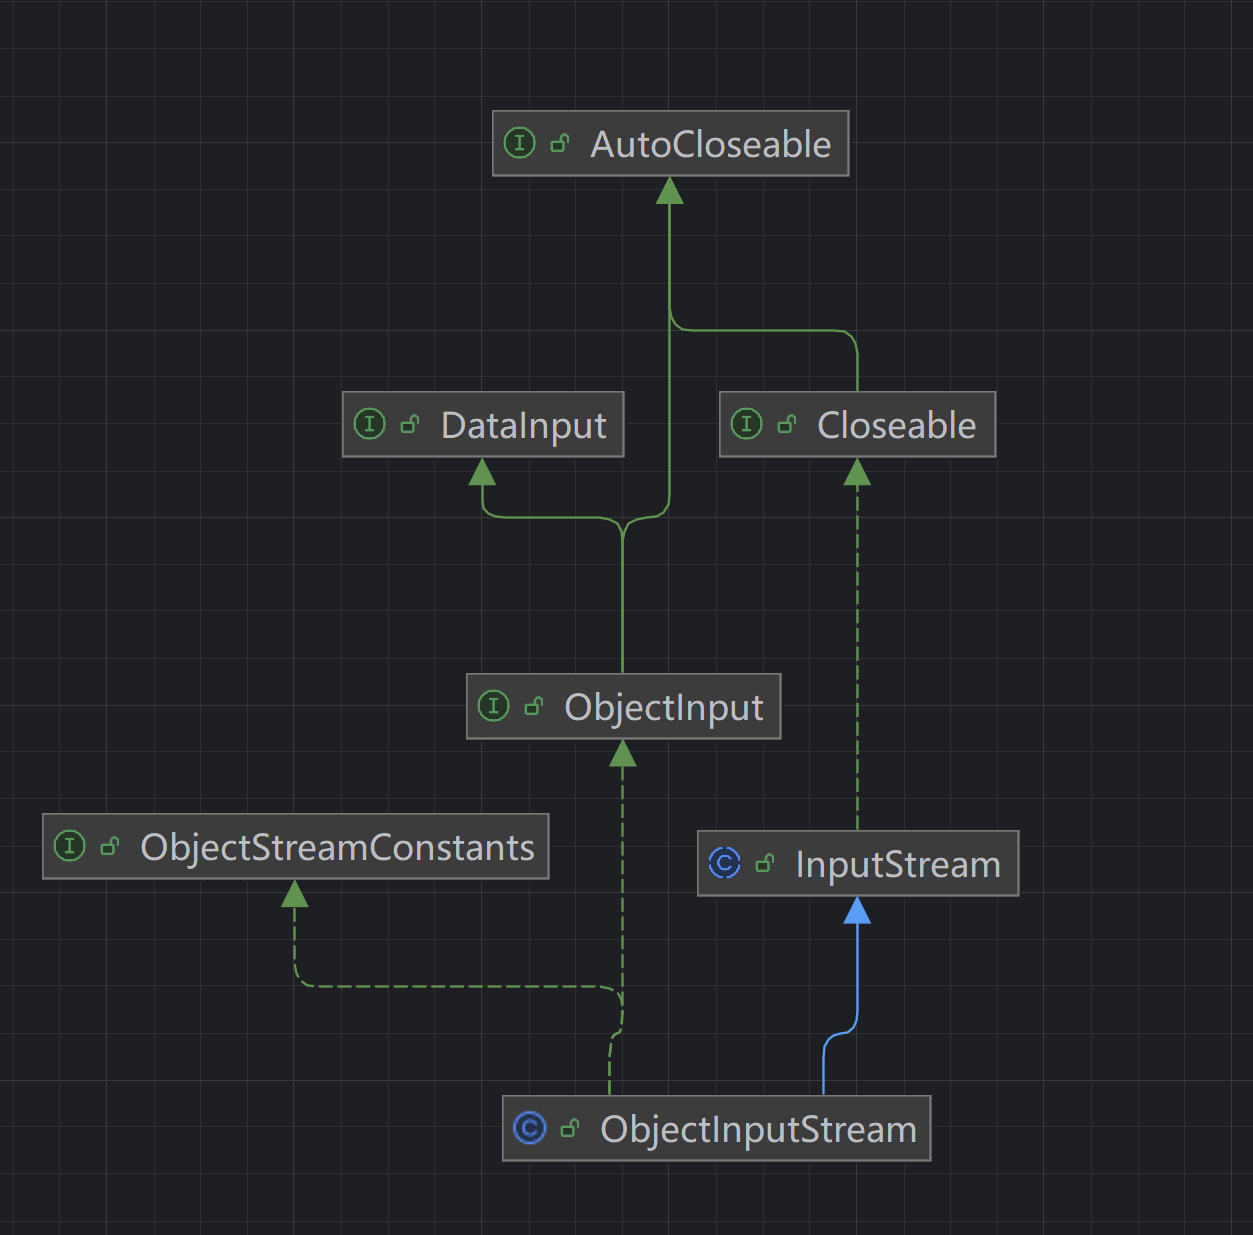Click the public visibility icon on AutoCloseable
The width and height of the screenshot is (1253, 1235).
click(560, 144)
